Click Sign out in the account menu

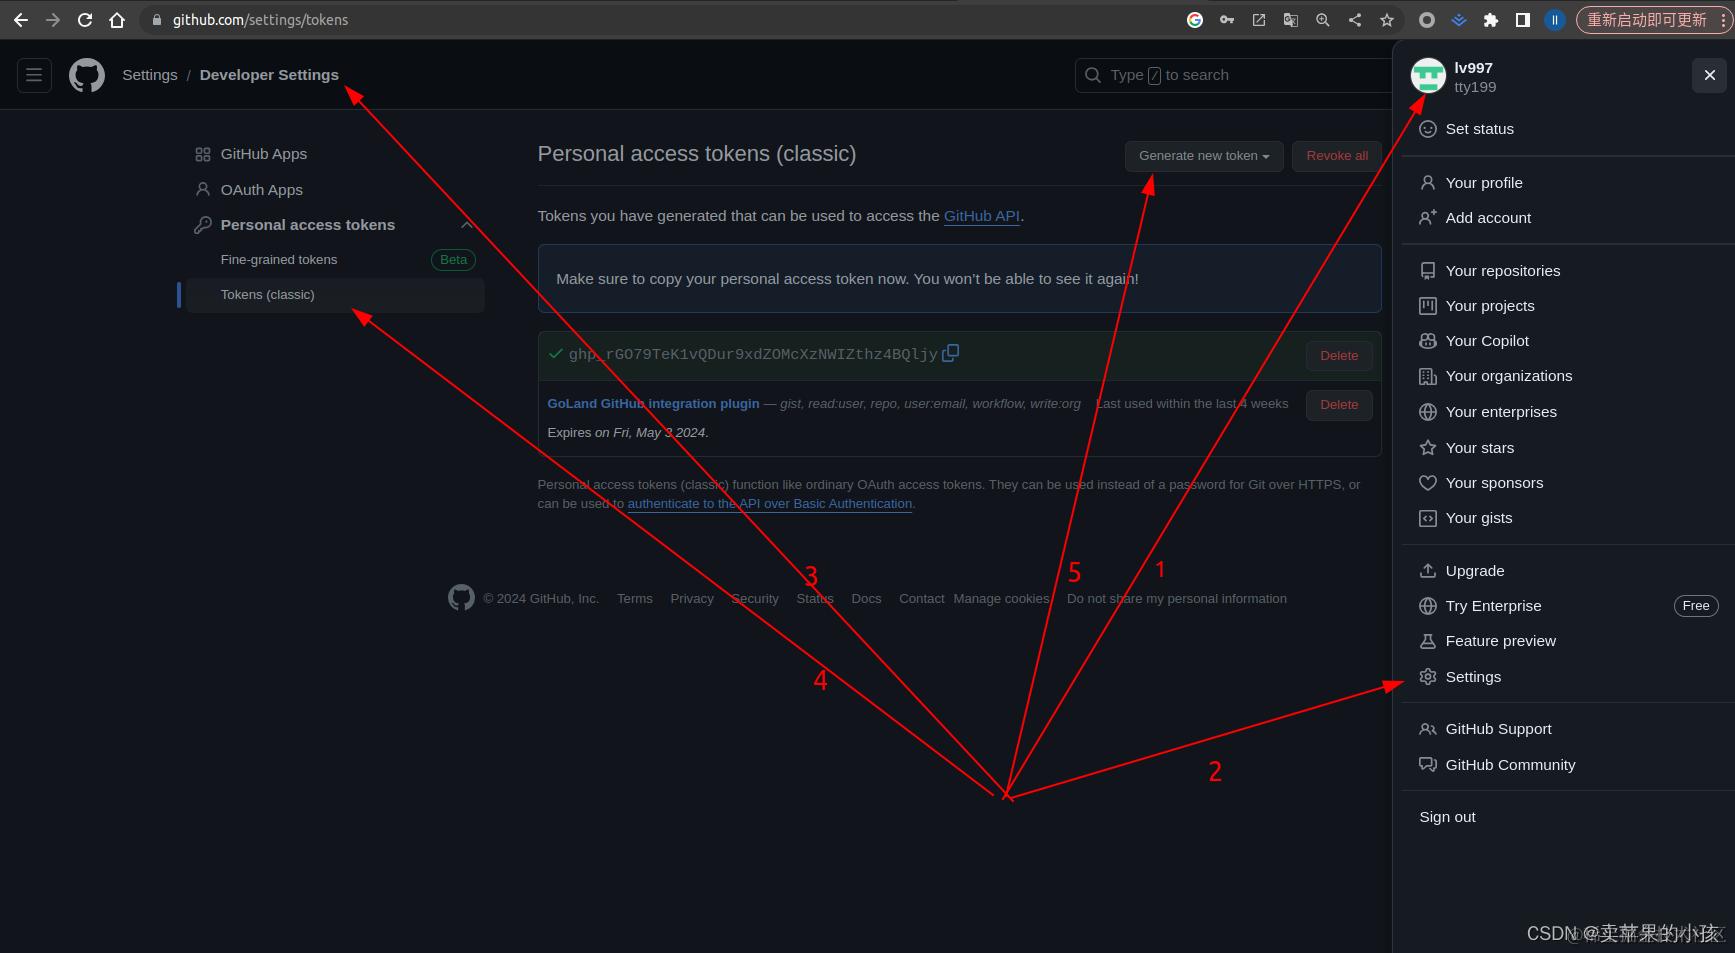click(1447, 816)
